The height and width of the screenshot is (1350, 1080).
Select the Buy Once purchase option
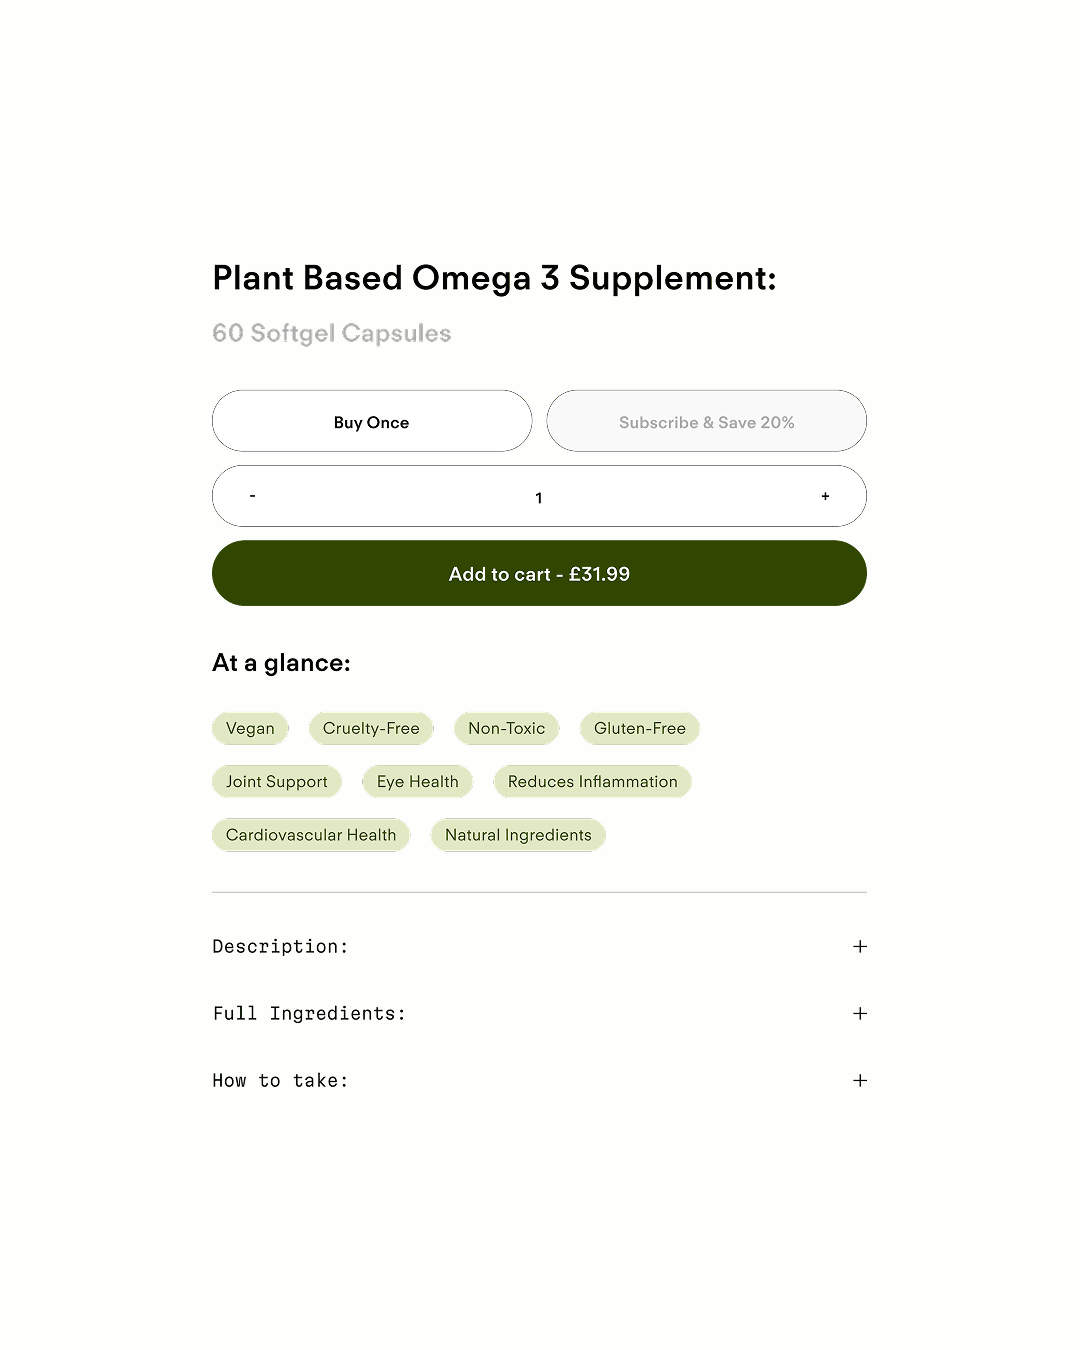tap(372, 422)
